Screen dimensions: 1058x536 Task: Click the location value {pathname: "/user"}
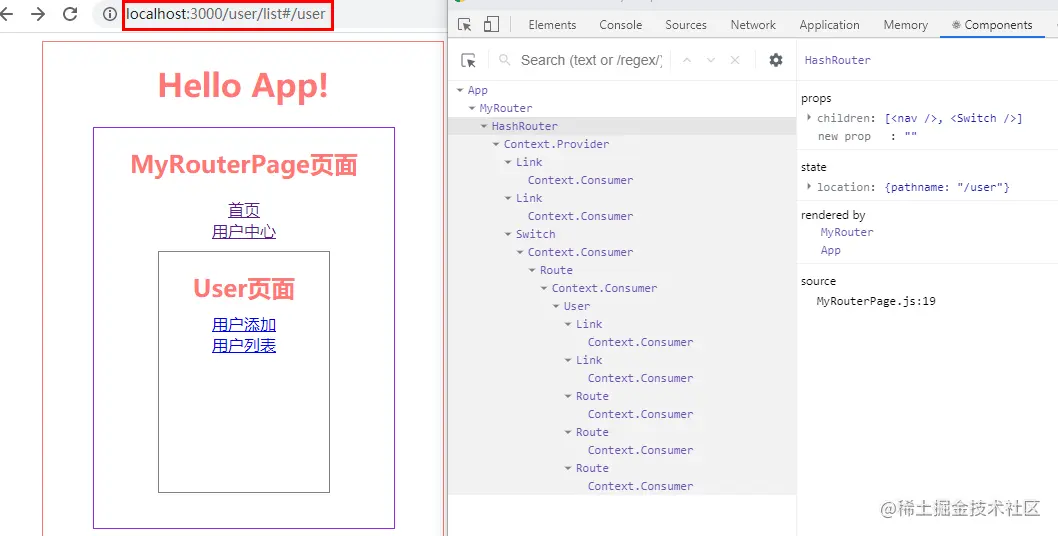947,187
